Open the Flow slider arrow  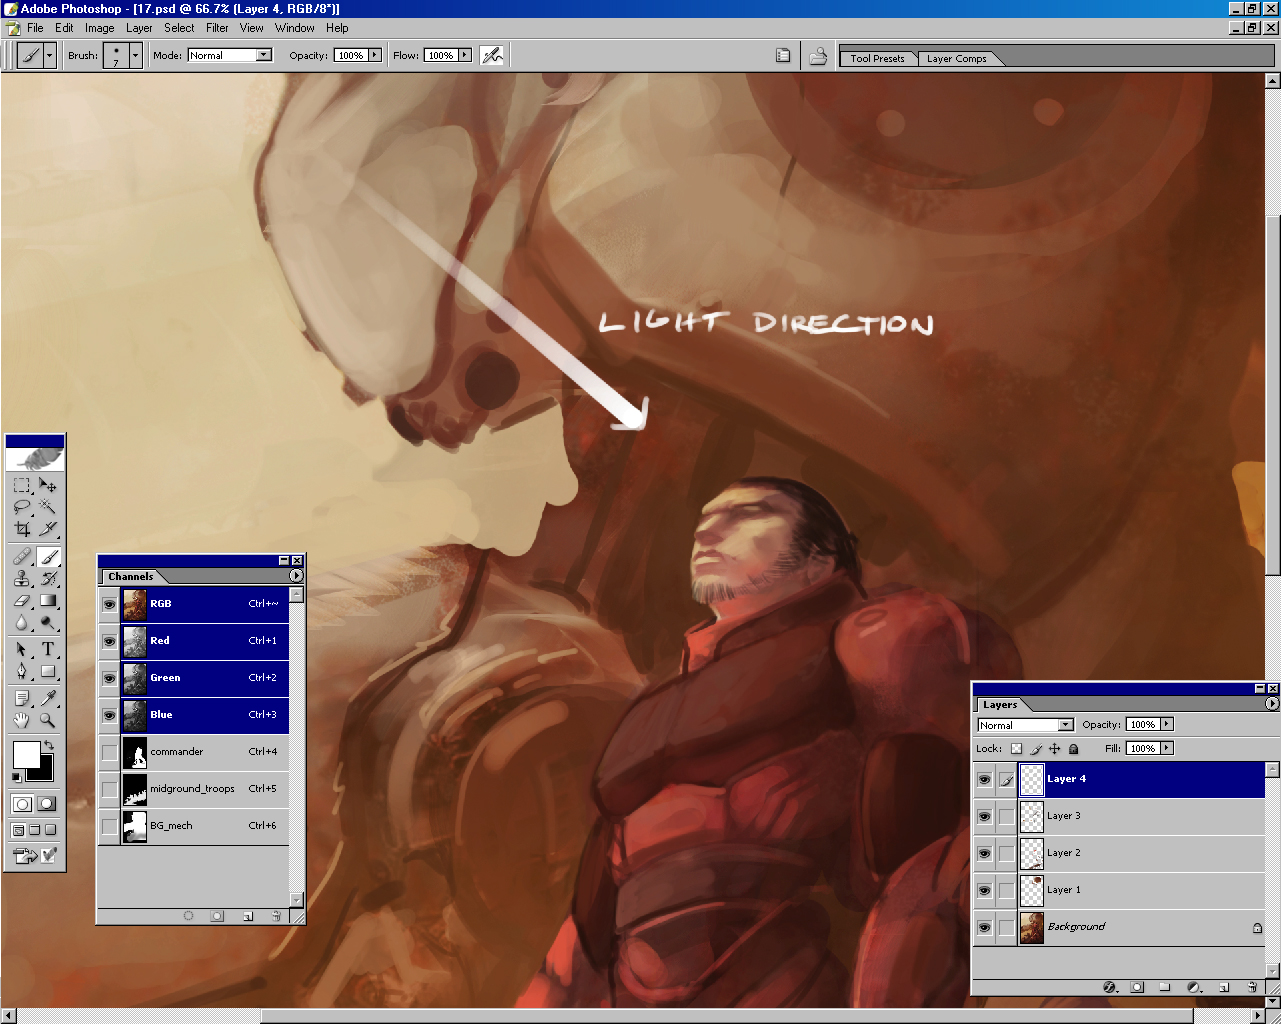pyautogui.click(x=465, y=55)
